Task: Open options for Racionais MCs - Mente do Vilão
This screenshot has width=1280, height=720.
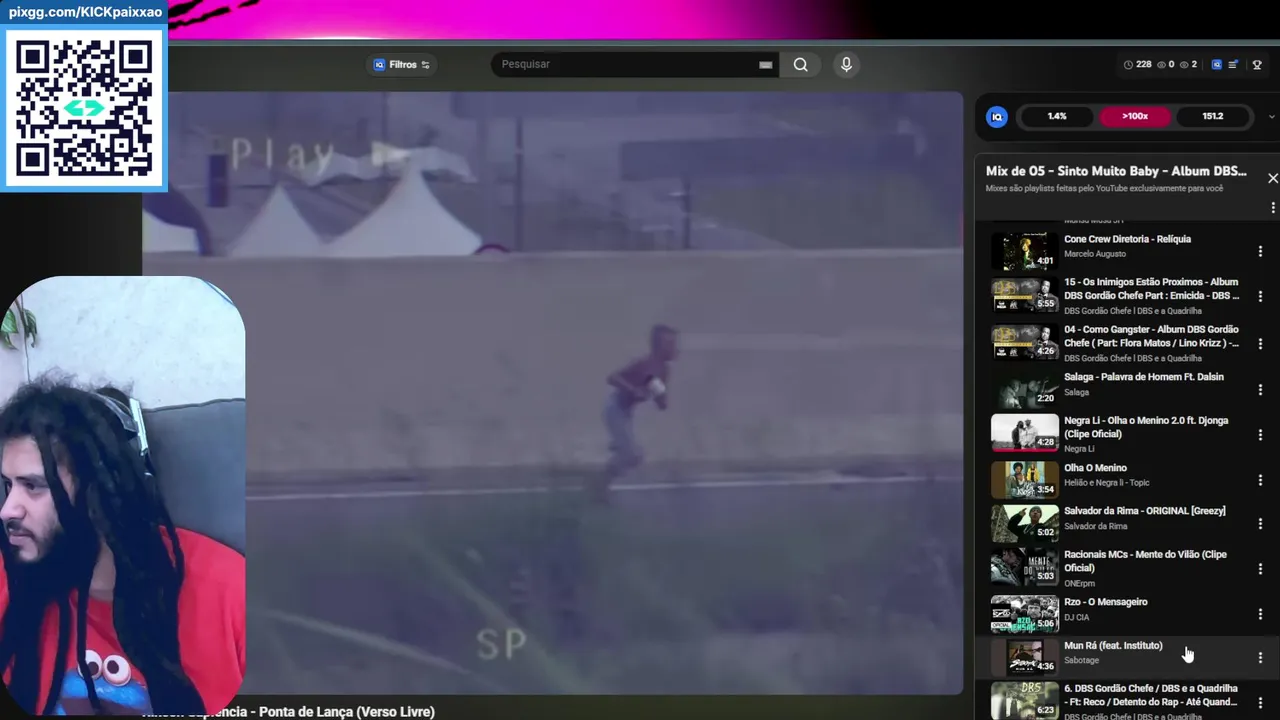Action: pos(1260,568)
